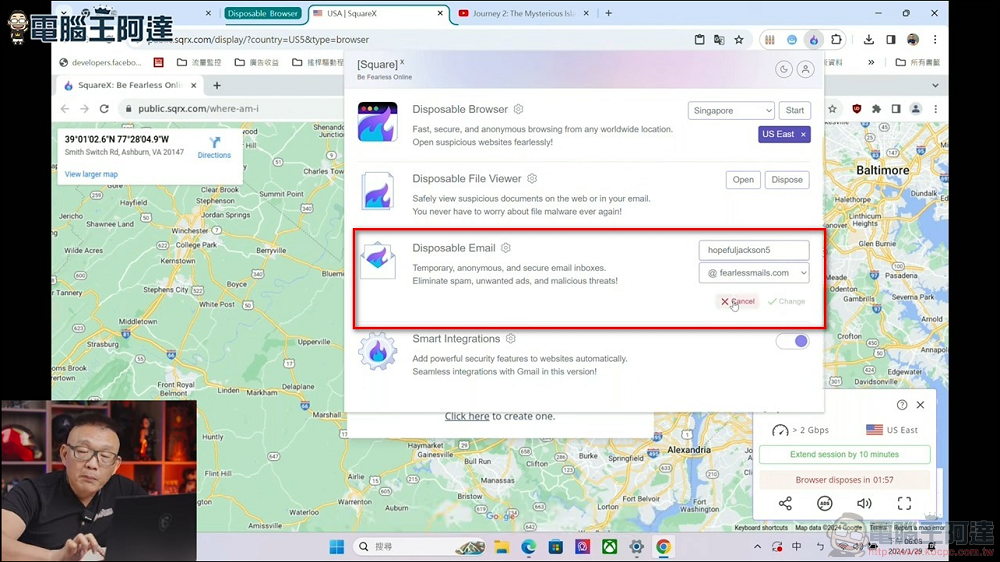Open the ad blocker shield icon in inner browser
Viewport: 1000px width, 562px height.
tap(857, 109)
